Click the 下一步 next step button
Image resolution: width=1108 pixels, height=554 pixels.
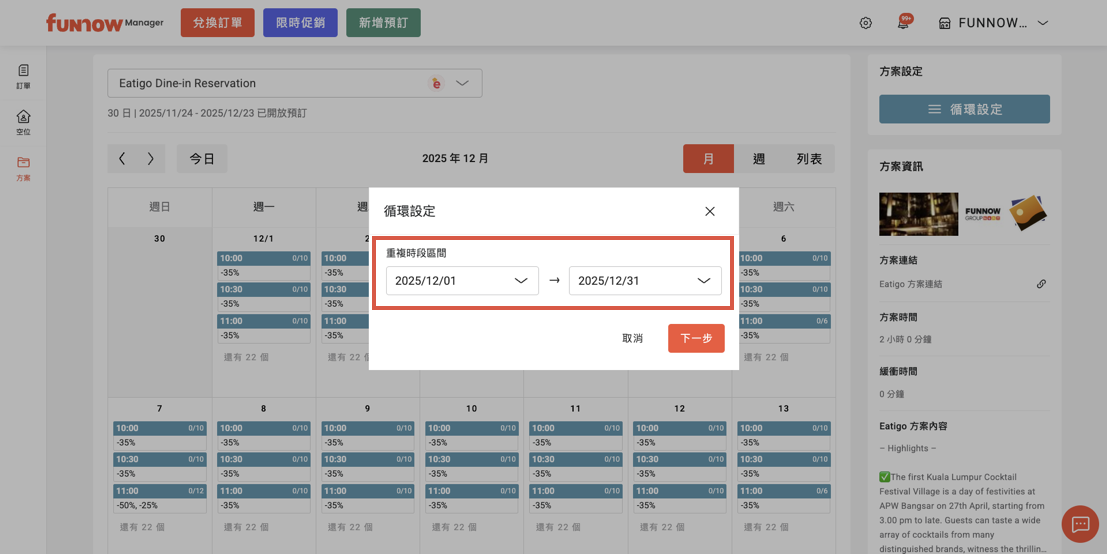point(696,338)
